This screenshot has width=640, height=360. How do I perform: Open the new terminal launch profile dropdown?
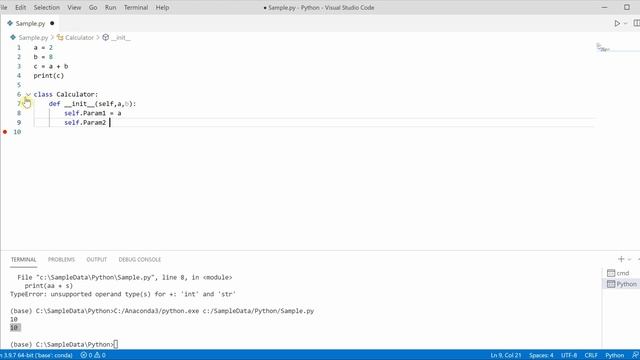pos(629,259)
